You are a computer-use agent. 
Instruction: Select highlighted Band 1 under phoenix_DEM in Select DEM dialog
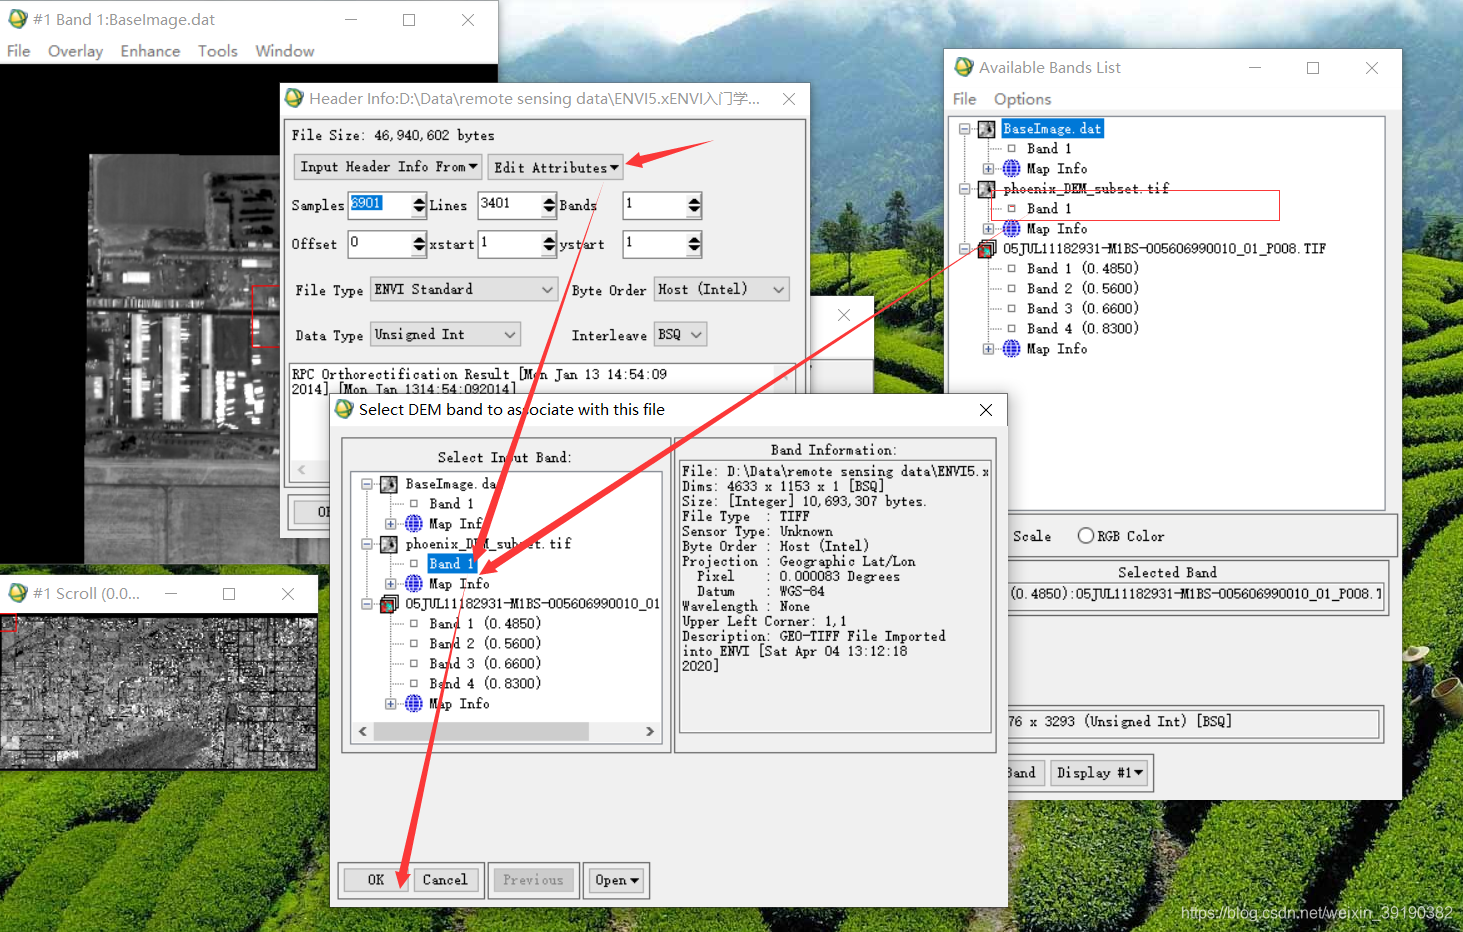(x=451, y=564)
